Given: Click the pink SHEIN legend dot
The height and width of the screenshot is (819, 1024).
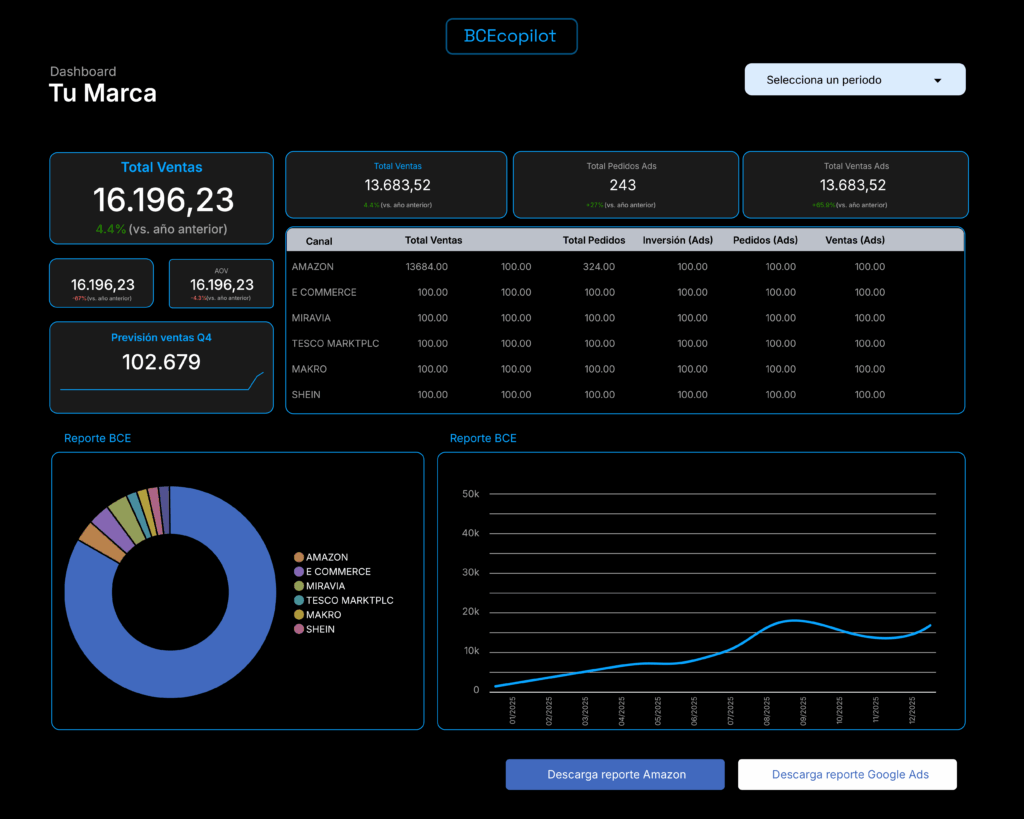Looking at the screenshot, I should coord(299,629).
